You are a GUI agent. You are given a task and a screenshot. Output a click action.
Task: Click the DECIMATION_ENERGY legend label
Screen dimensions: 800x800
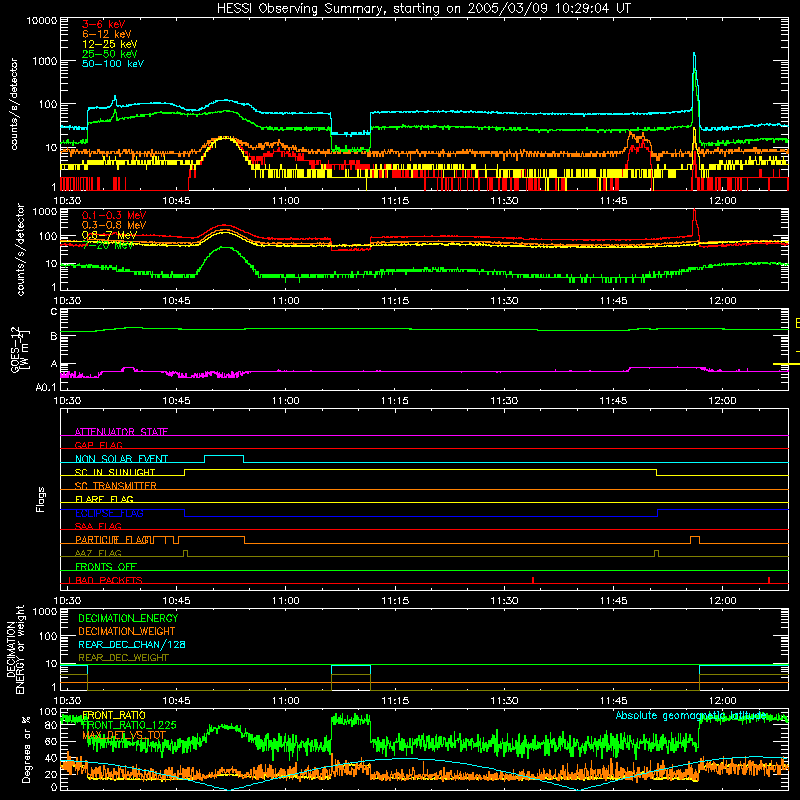coord(128,618)
